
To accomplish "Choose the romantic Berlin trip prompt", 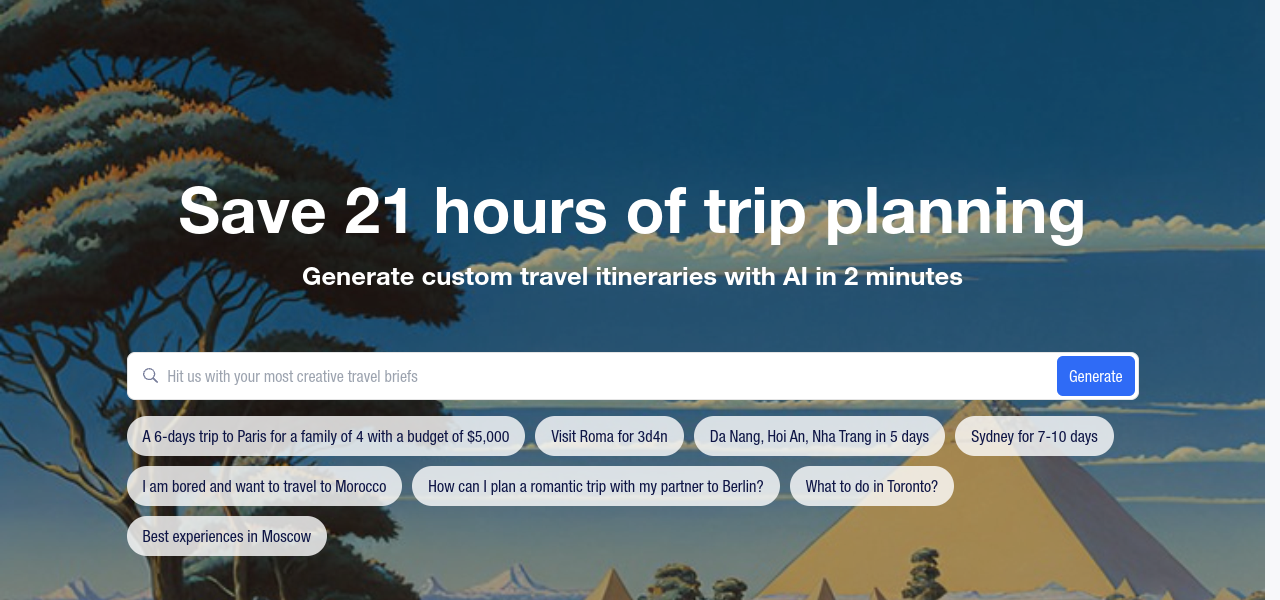I will [x=595, y=486].
